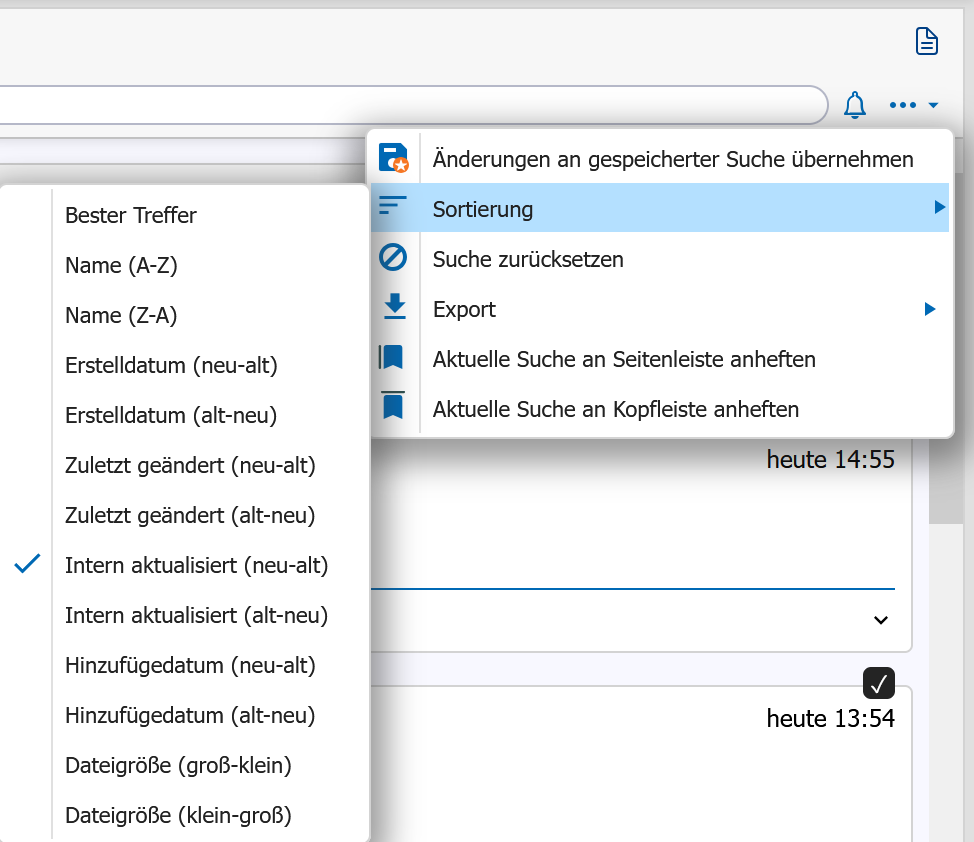Image resolution: width=974 pixels, height=842 pixels.
Task: Click the export download arrow icon
Action: pos(394,307)
